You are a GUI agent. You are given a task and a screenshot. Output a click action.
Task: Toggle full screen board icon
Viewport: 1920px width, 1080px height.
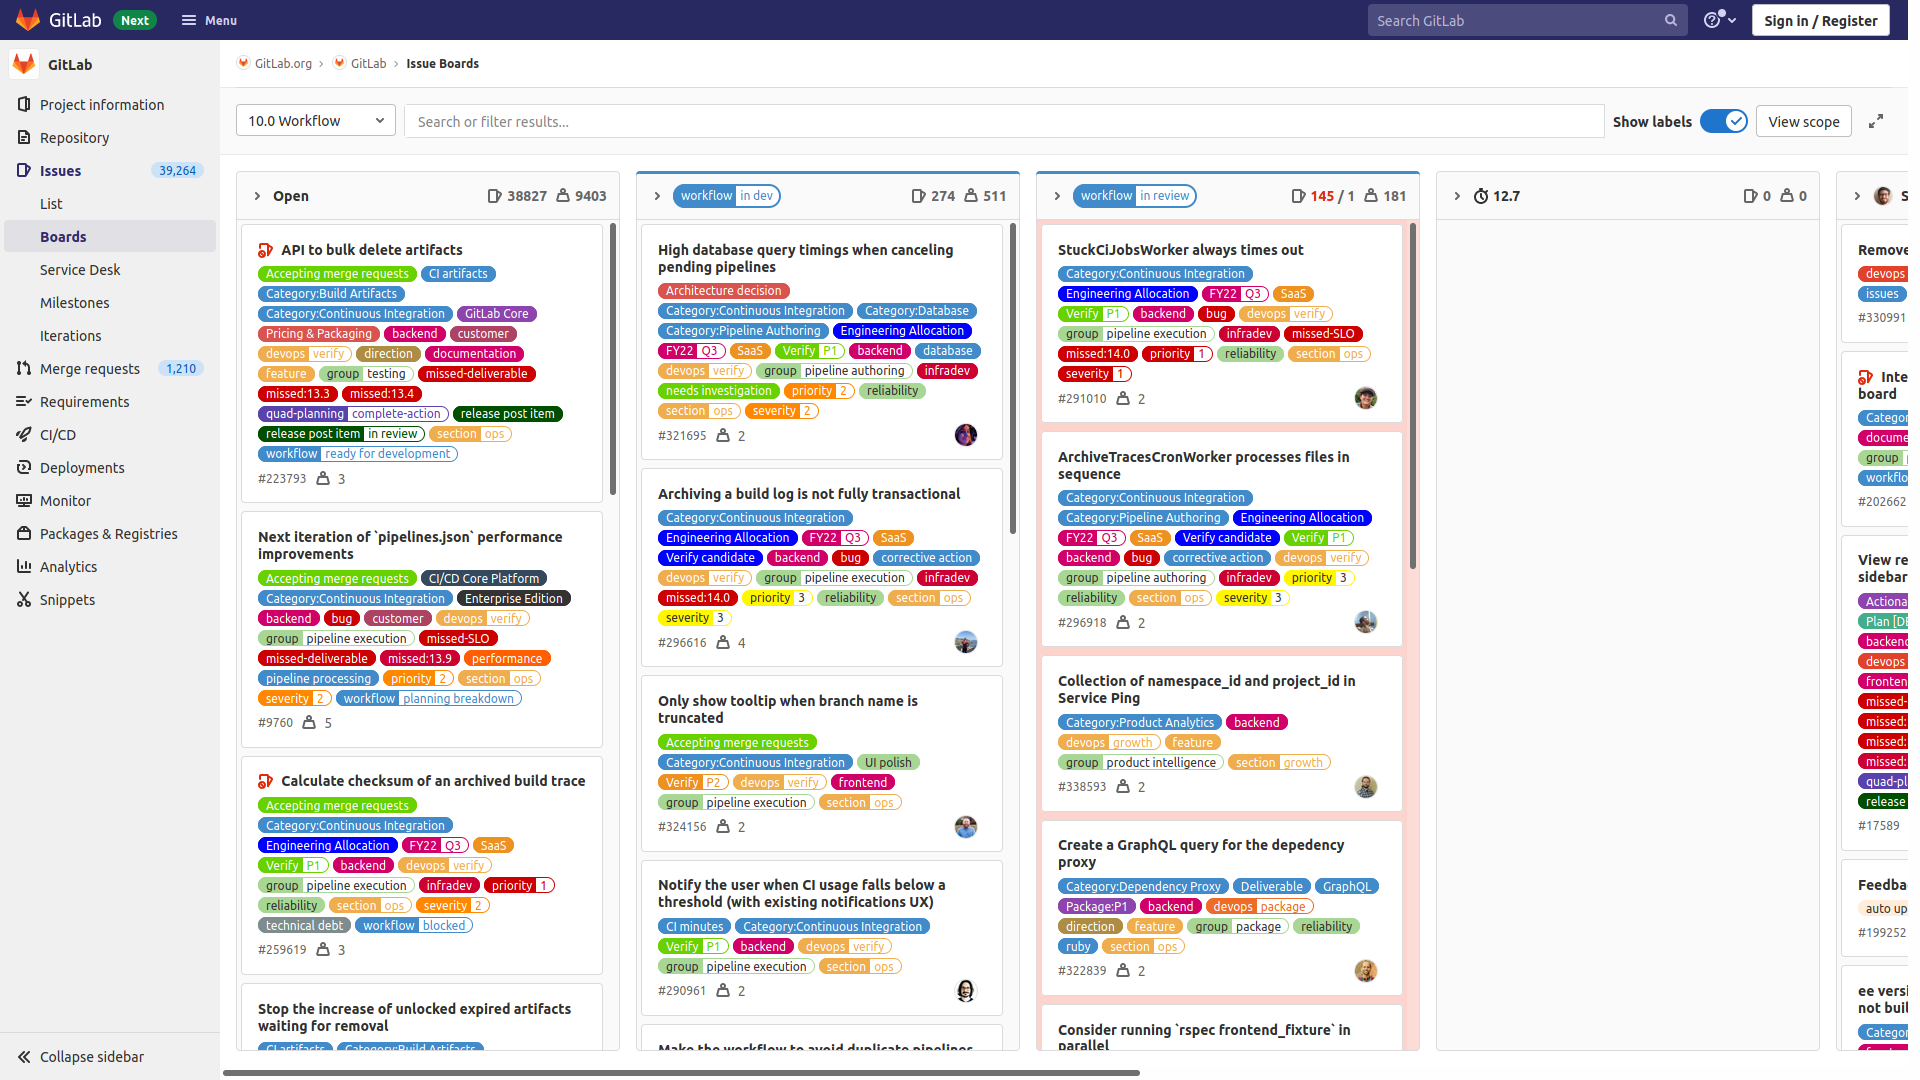(1876, 121)
